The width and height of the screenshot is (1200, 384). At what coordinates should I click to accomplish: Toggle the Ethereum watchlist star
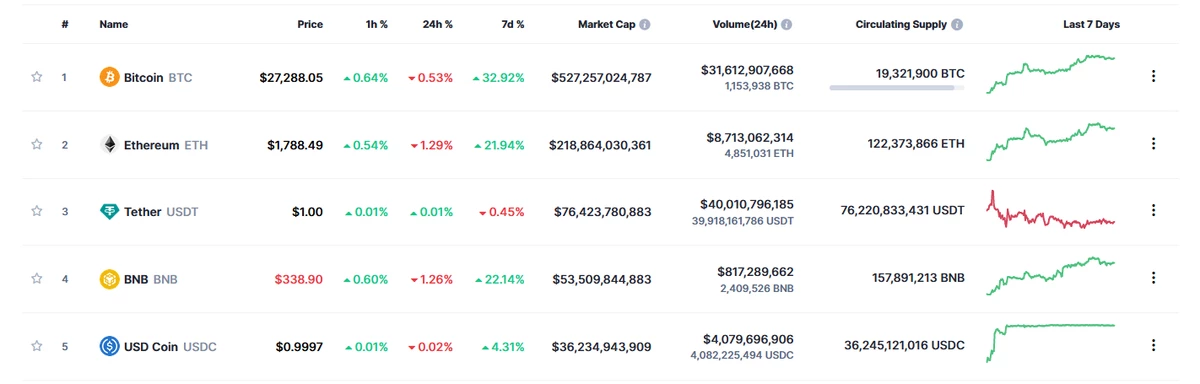pyautogui.click(x=37, y=145)
